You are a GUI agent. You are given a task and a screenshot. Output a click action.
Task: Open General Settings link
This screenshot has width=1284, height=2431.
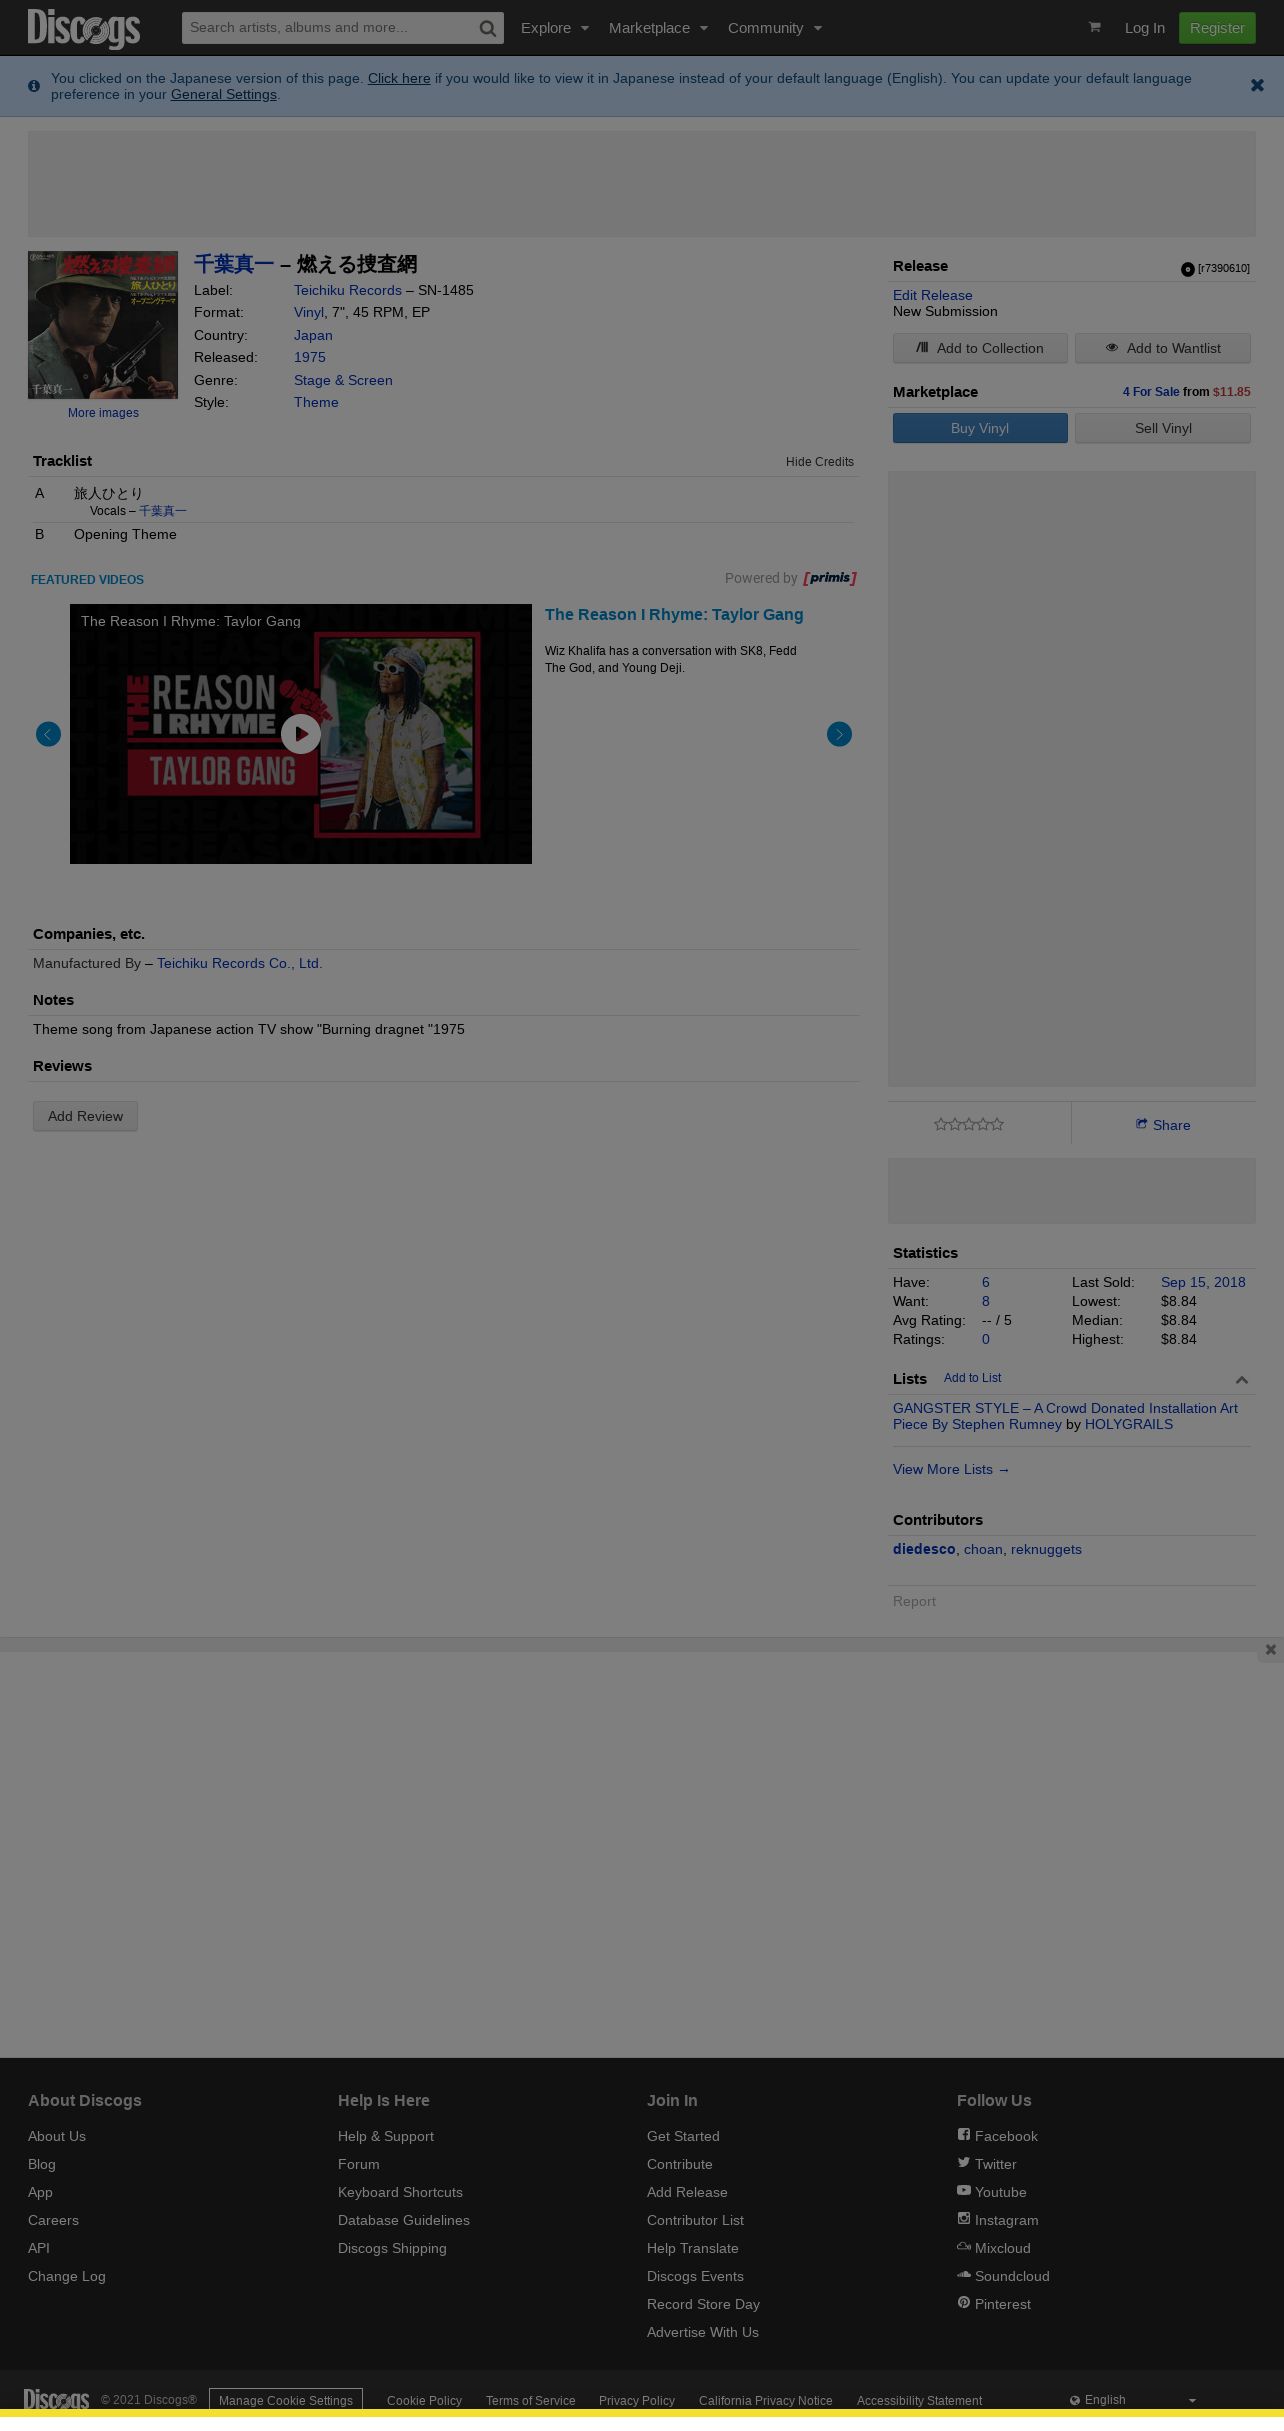point(224,94)
